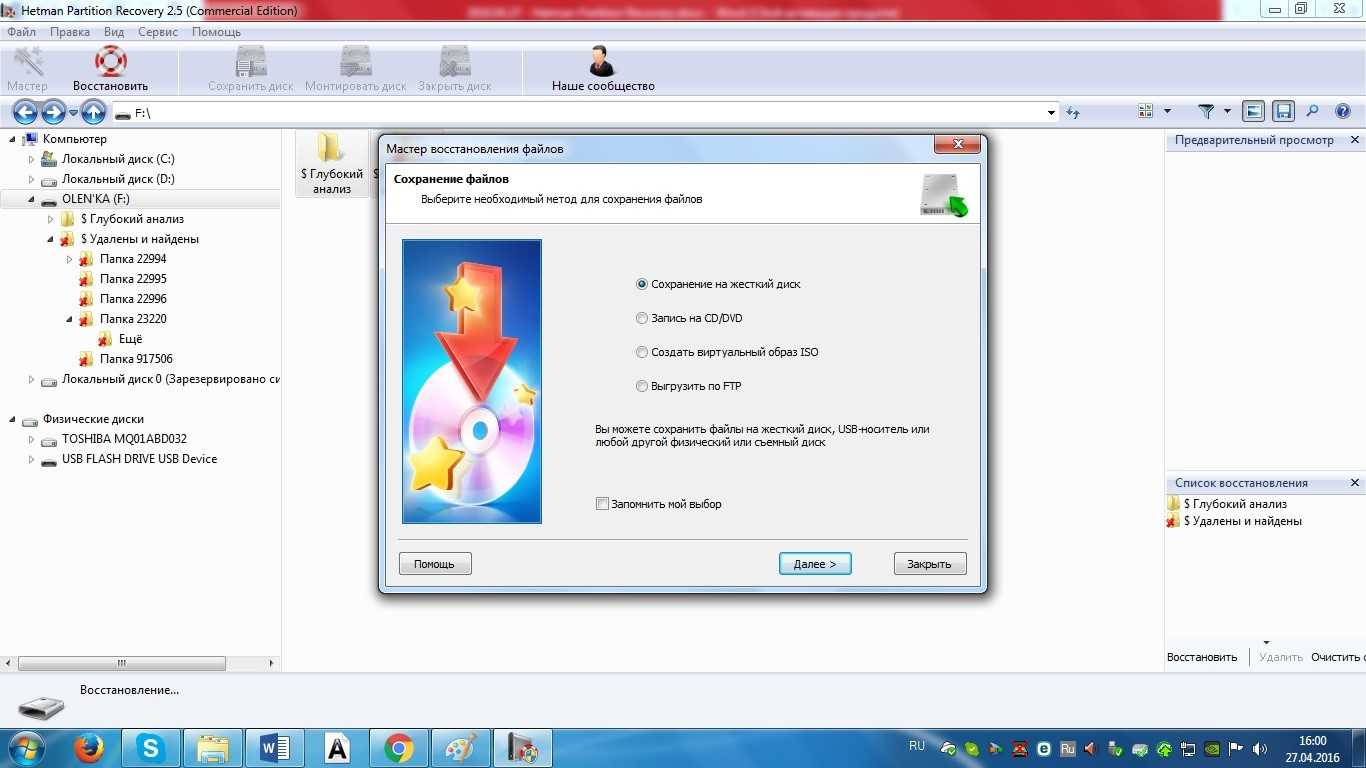
Task: Click the view mode icon
Action: [x=1146, y=112]
